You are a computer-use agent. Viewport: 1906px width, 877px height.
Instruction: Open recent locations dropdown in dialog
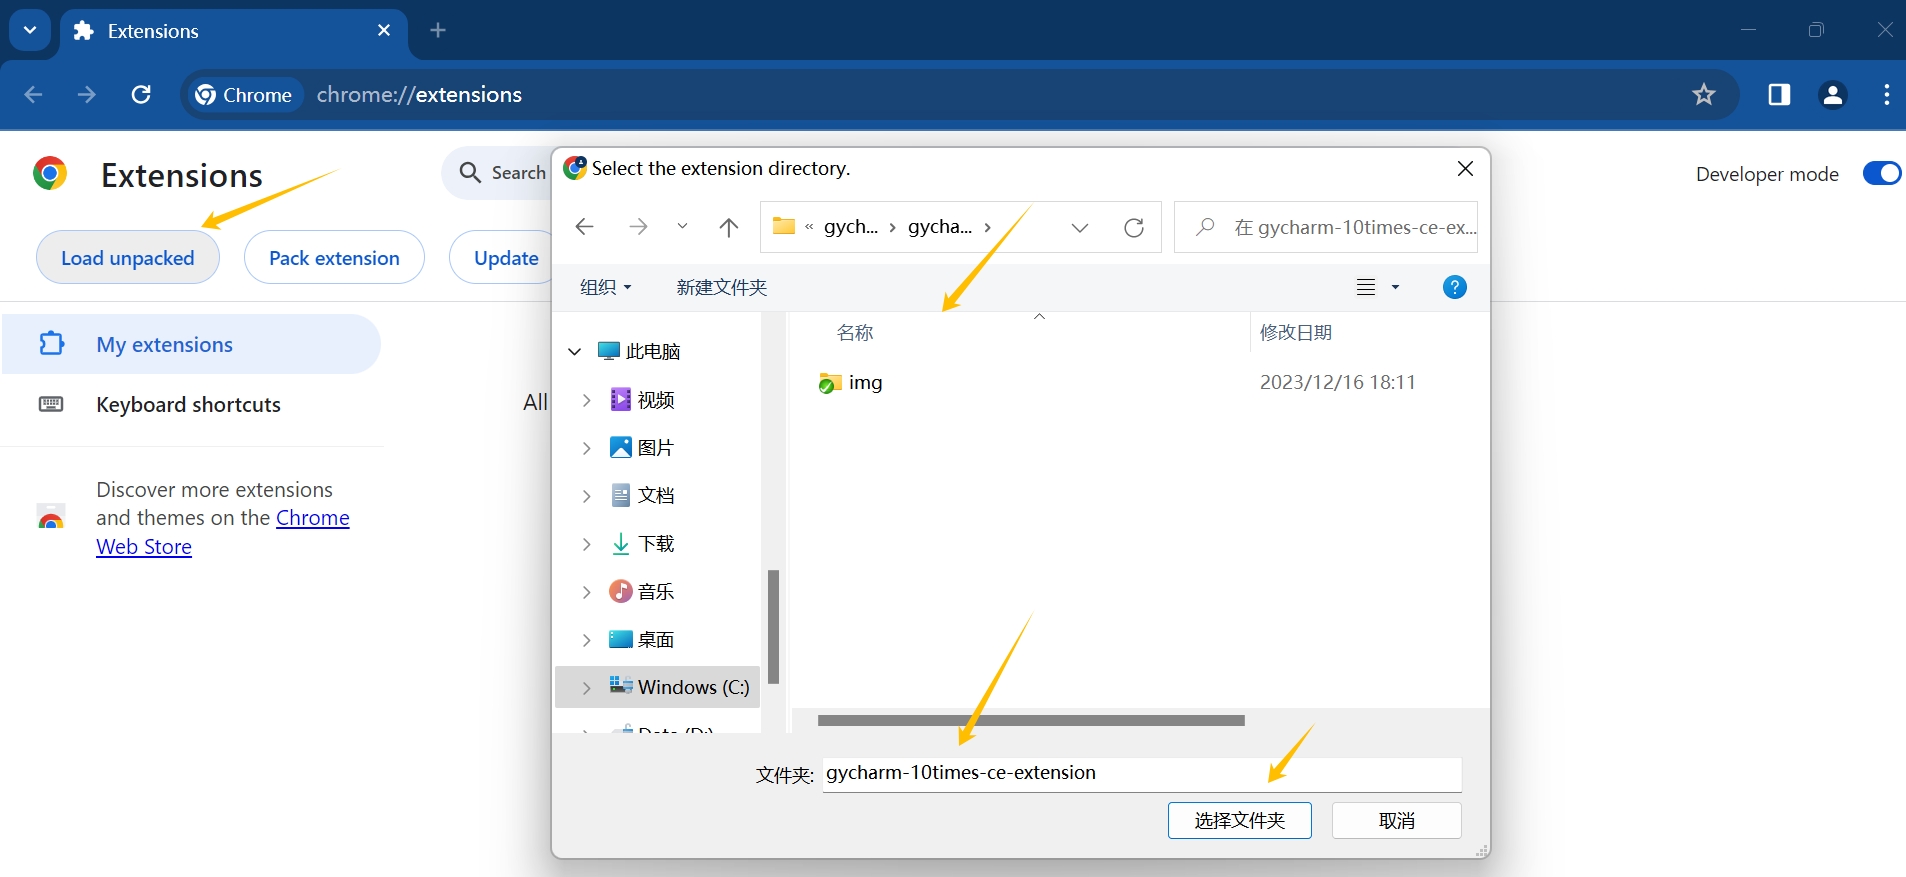click(x=682, y=227)
